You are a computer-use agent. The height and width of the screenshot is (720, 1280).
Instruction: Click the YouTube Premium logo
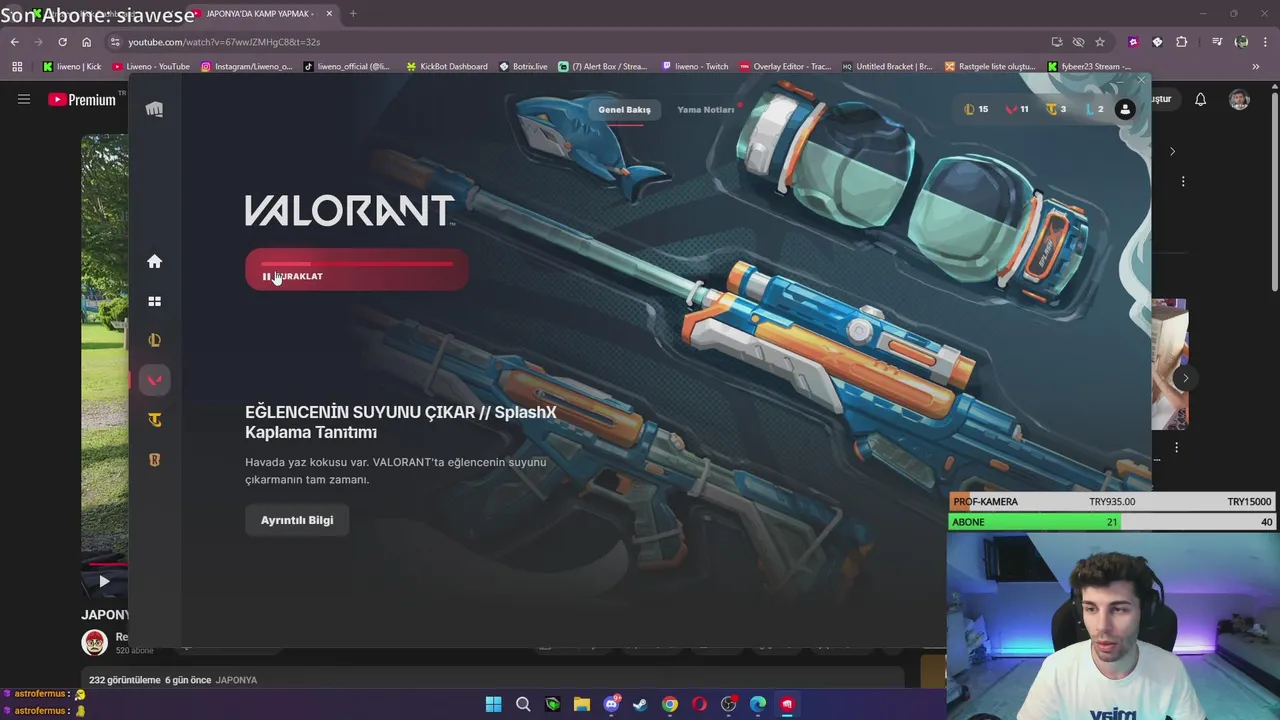(82, 99)
